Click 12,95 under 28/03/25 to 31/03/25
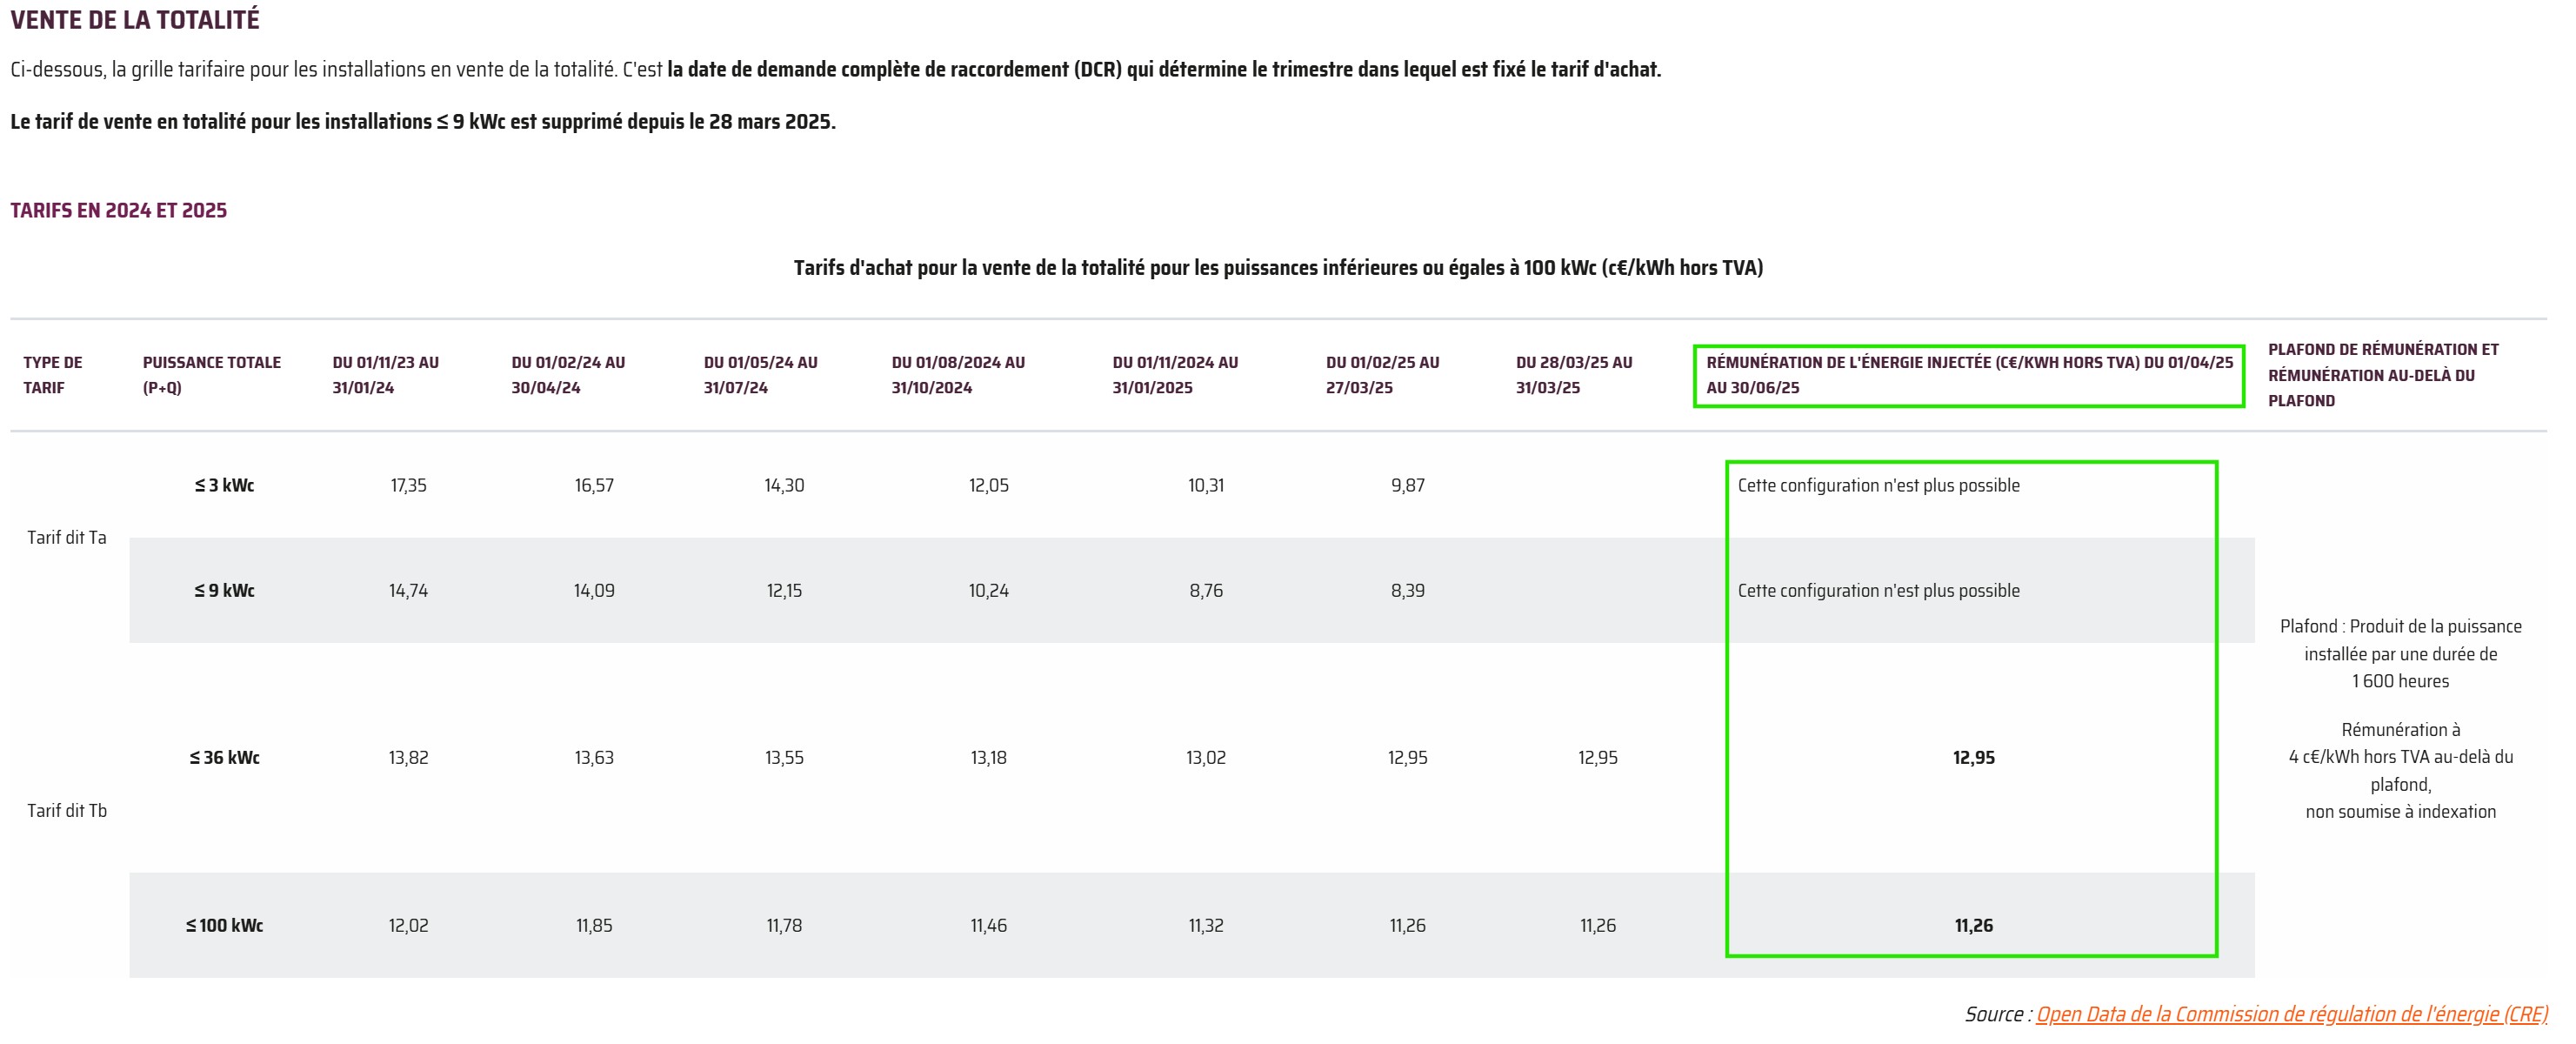Image resolution: width=2576 pixels, height=1044 pixels. 1598,758
